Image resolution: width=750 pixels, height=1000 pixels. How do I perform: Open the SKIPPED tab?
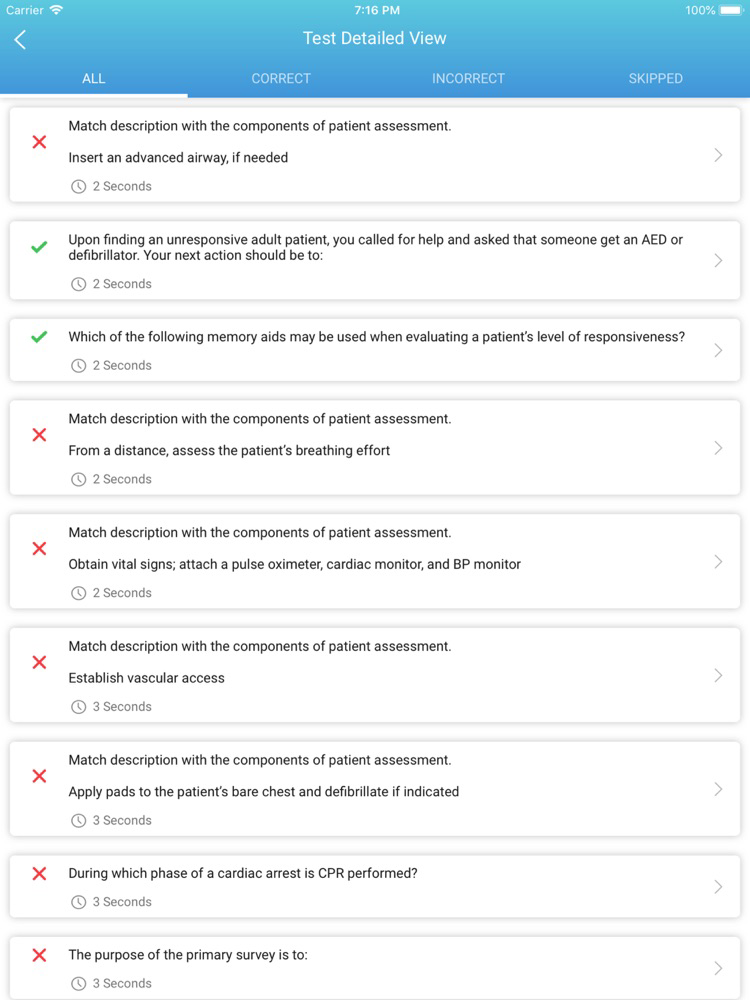click(656, 78)
